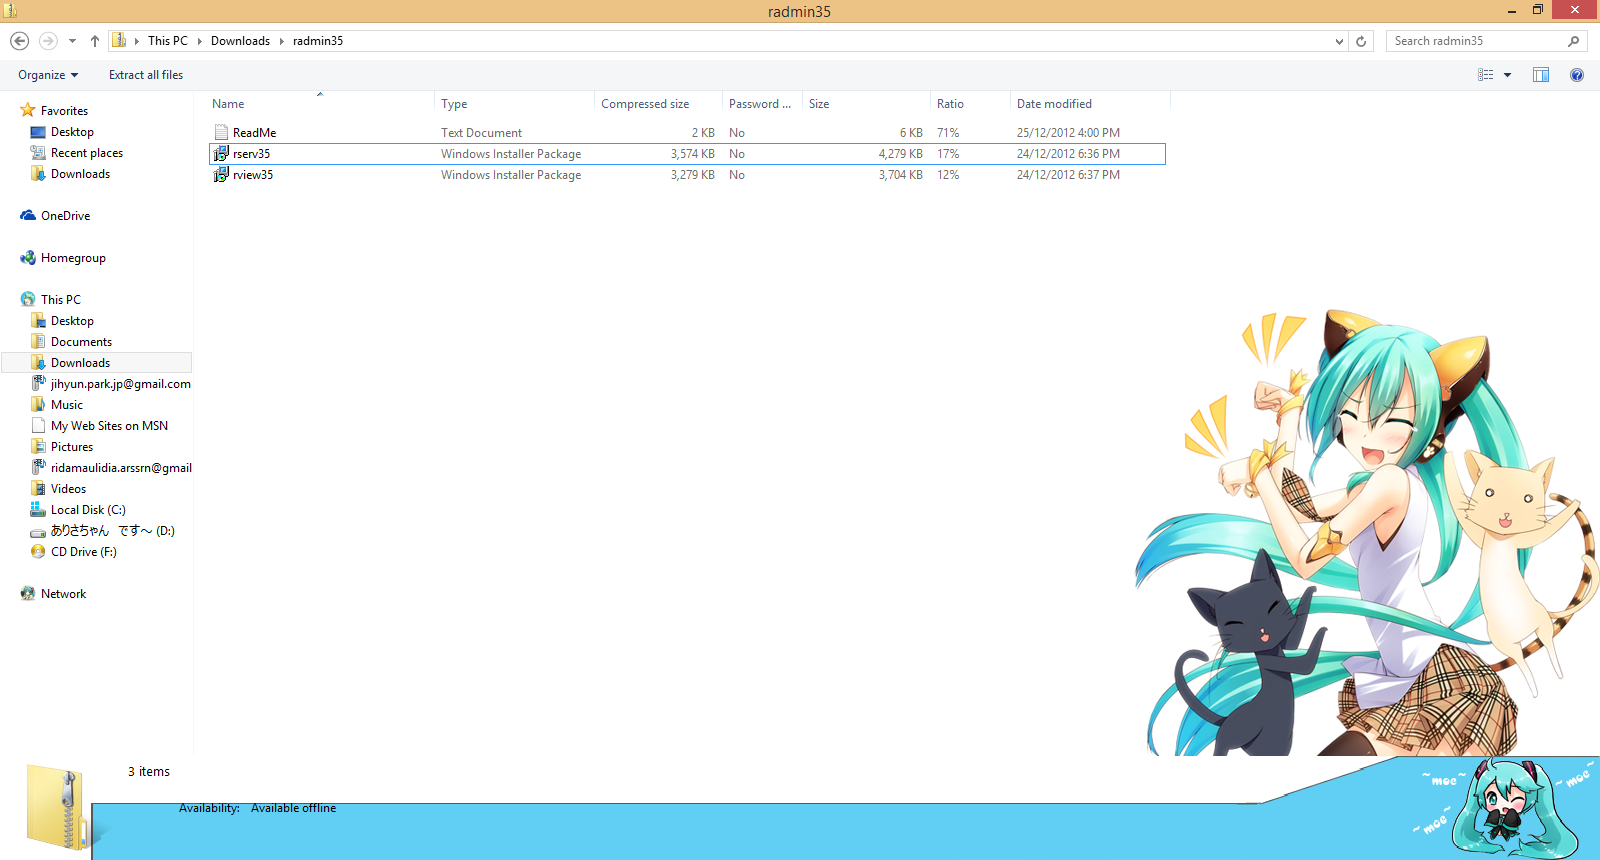Click the This PC breadcrumb in address bar
The height and width of the screenshot is (860, 1600).
[168, 41]
